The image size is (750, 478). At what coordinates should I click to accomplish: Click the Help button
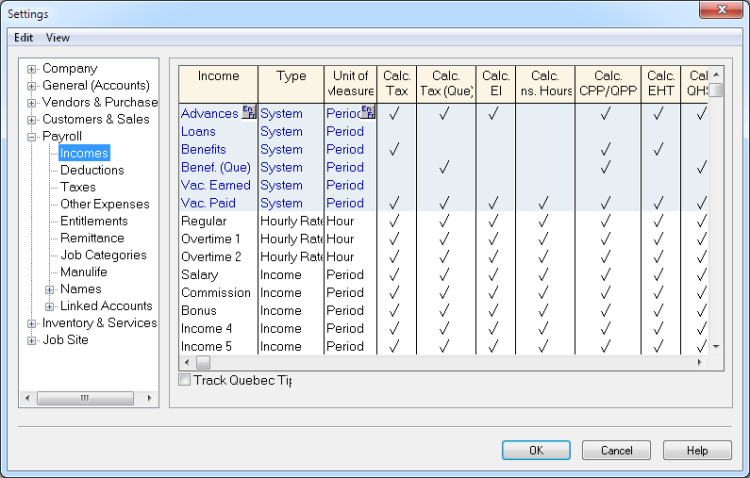coord(697,451)
